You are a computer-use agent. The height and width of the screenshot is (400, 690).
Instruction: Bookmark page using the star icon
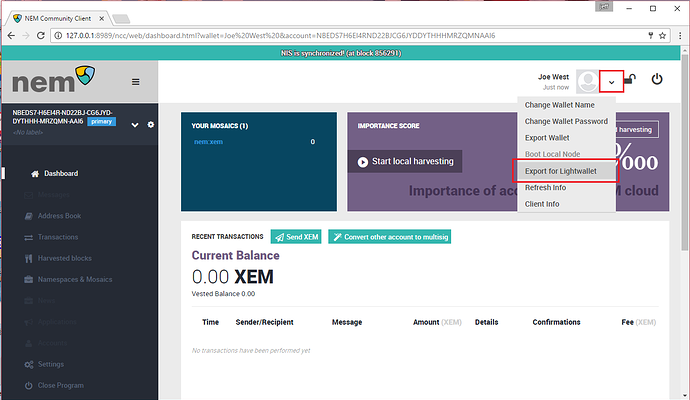point(662,36)
